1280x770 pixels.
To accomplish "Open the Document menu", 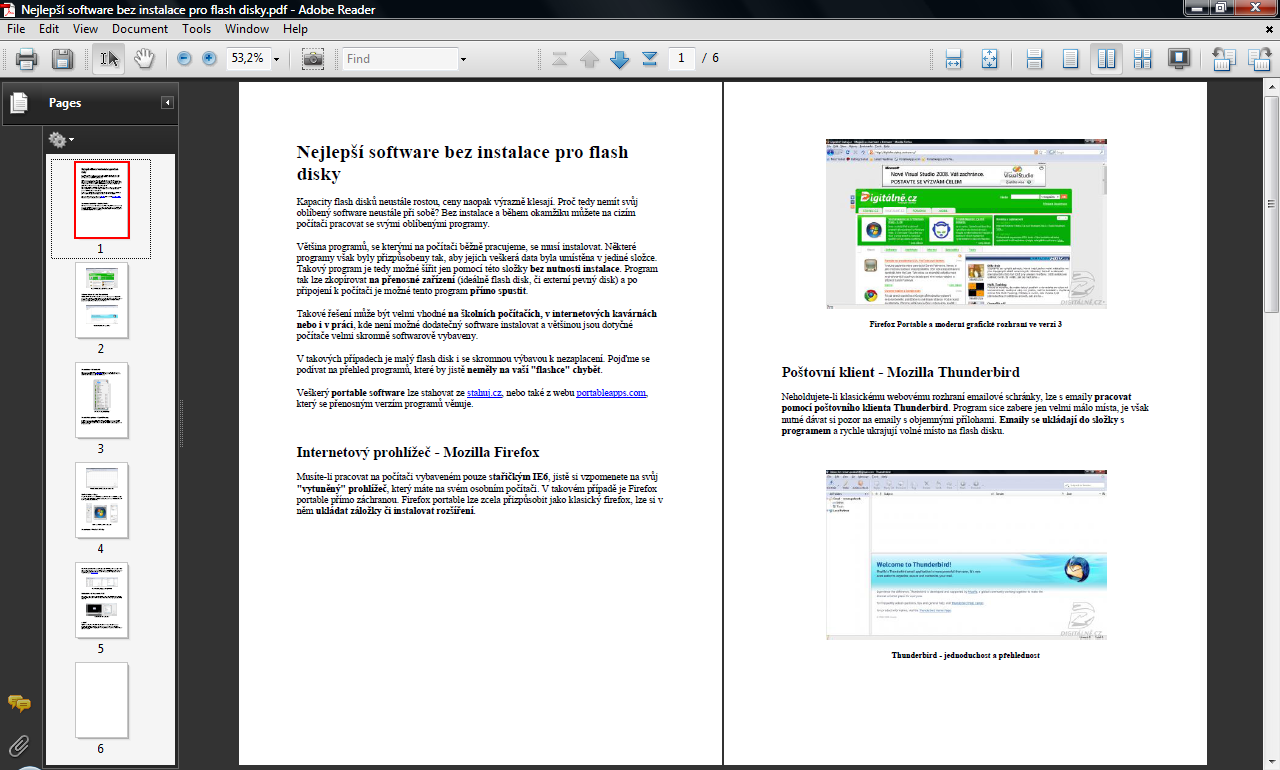I will tap(140, 29).
